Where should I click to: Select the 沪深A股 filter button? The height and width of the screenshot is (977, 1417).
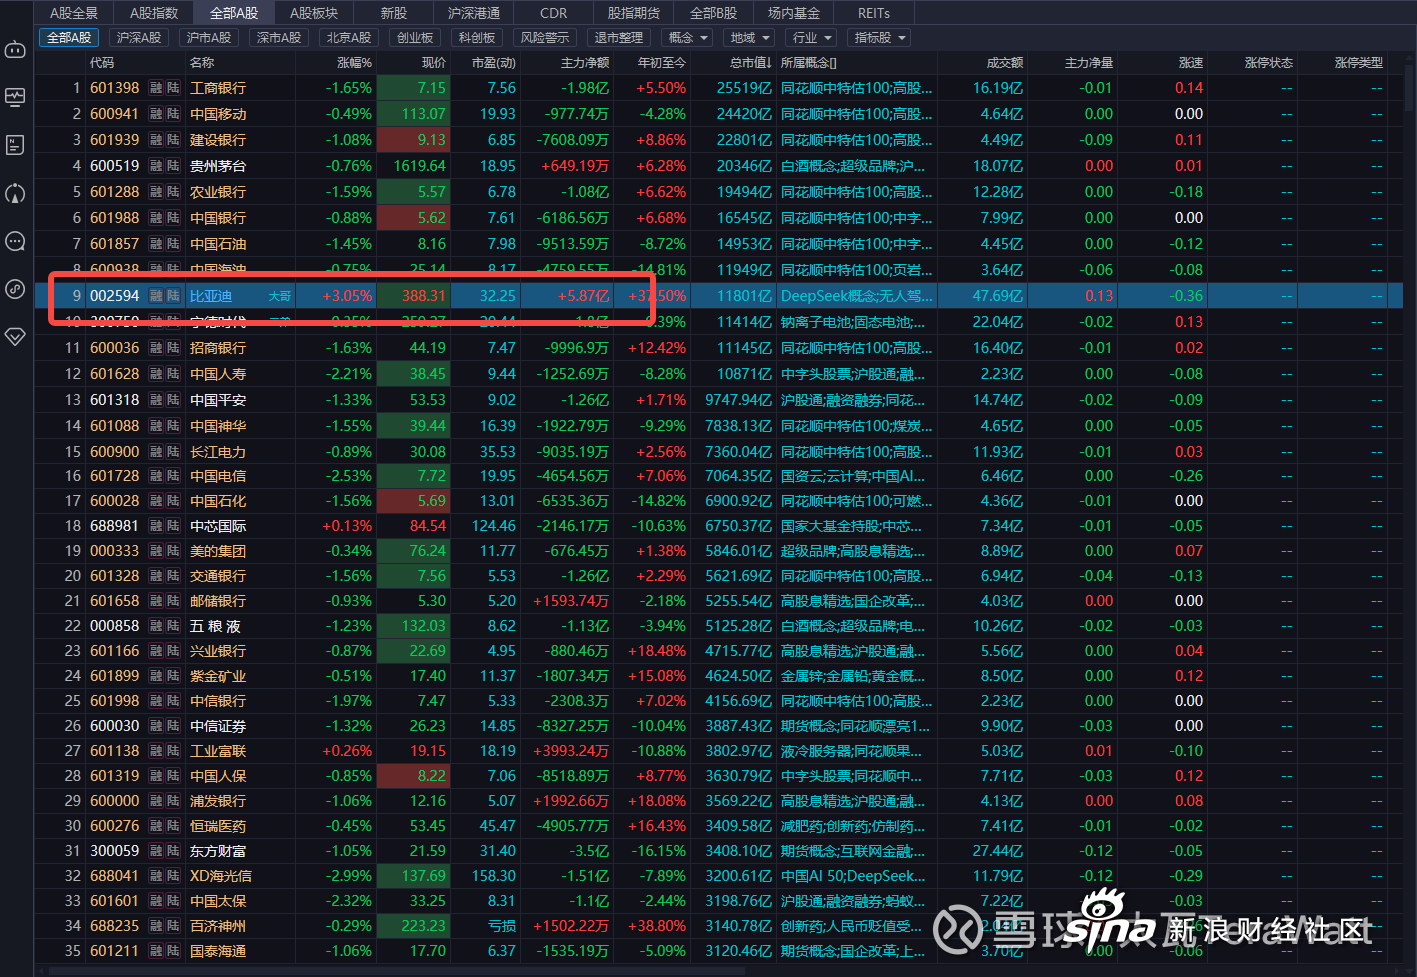139,38
